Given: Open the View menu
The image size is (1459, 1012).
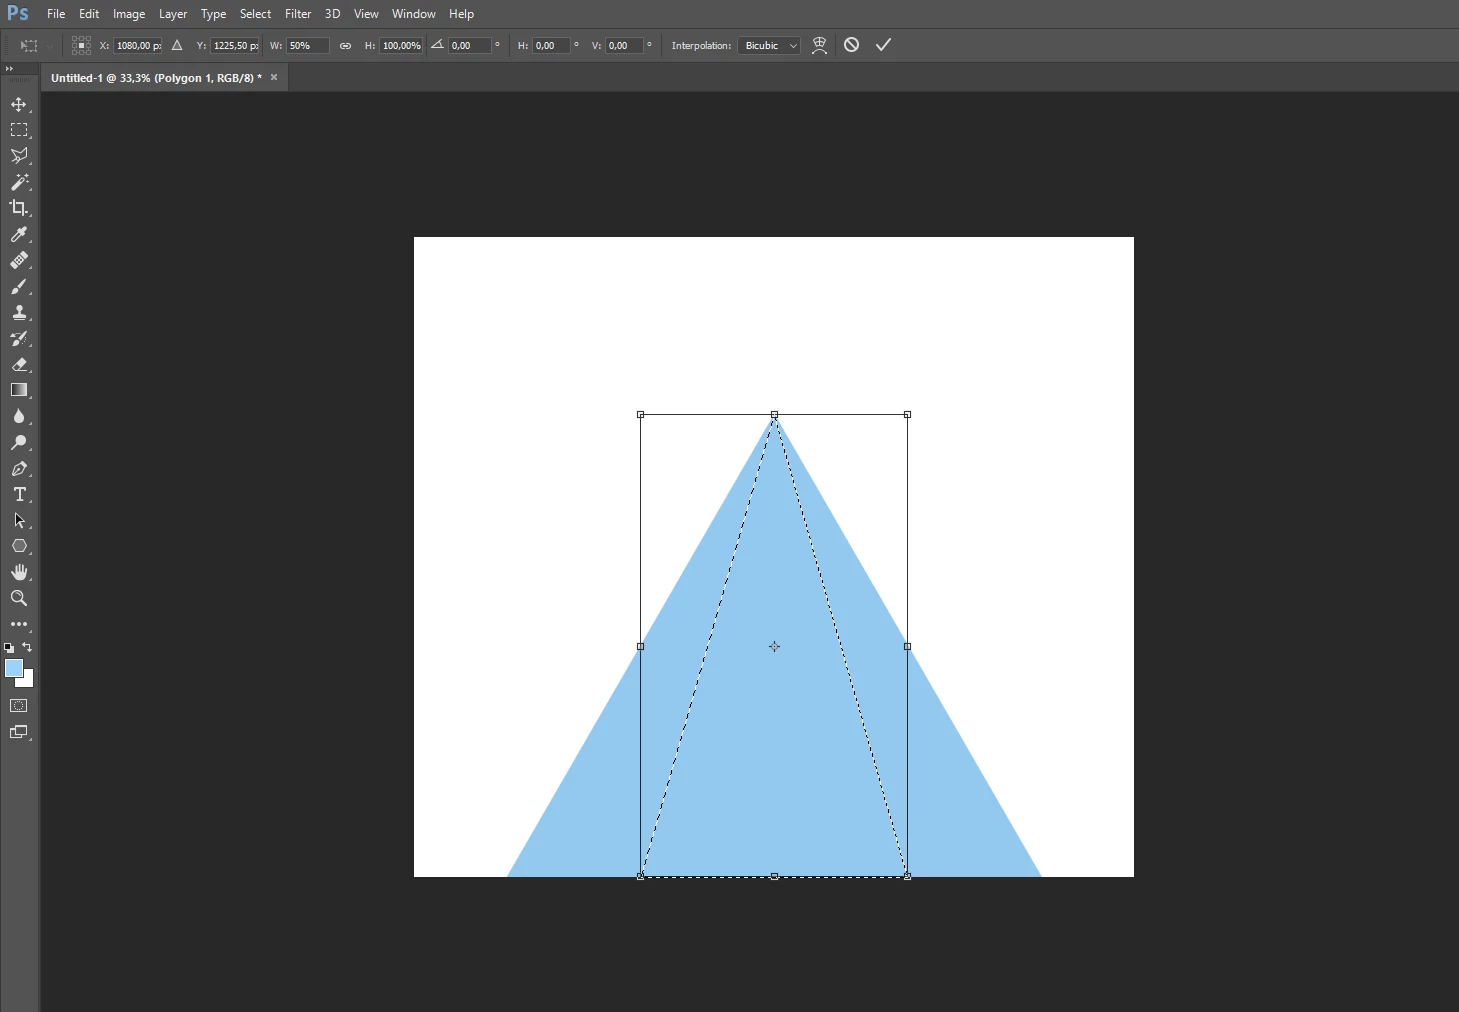Looking at the screenshot, I should pos(366,14).
